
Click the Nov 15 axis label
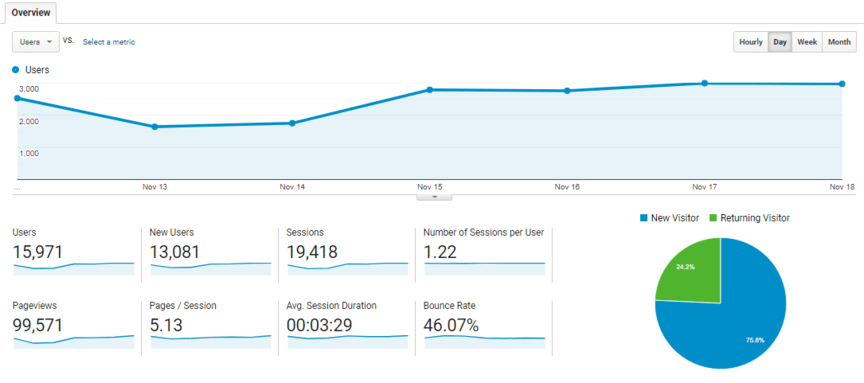tap(429, 187)
